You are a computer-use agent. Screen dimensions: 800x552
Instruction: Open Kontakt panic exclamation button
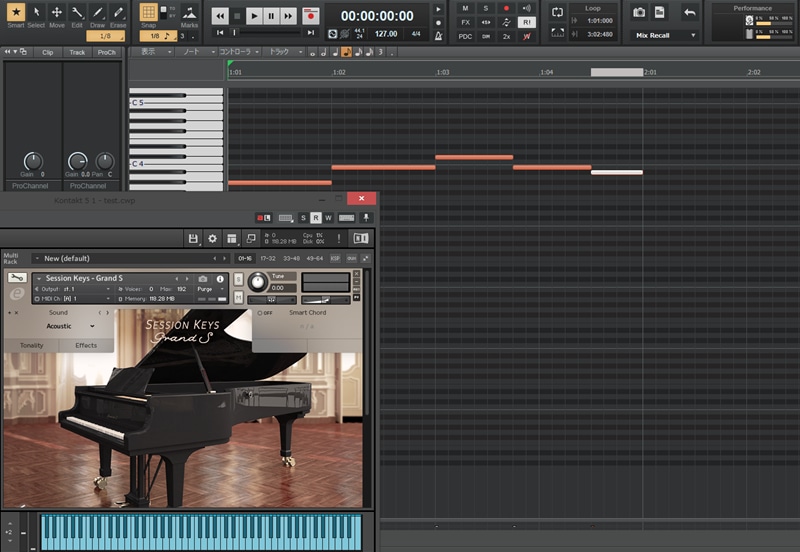coord(339,238)
